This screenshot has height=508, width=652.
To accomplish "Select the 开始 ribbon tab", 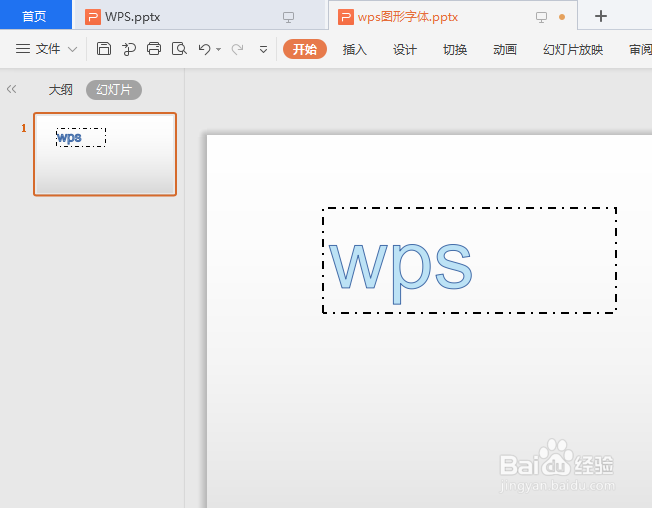I will [305, 49].
